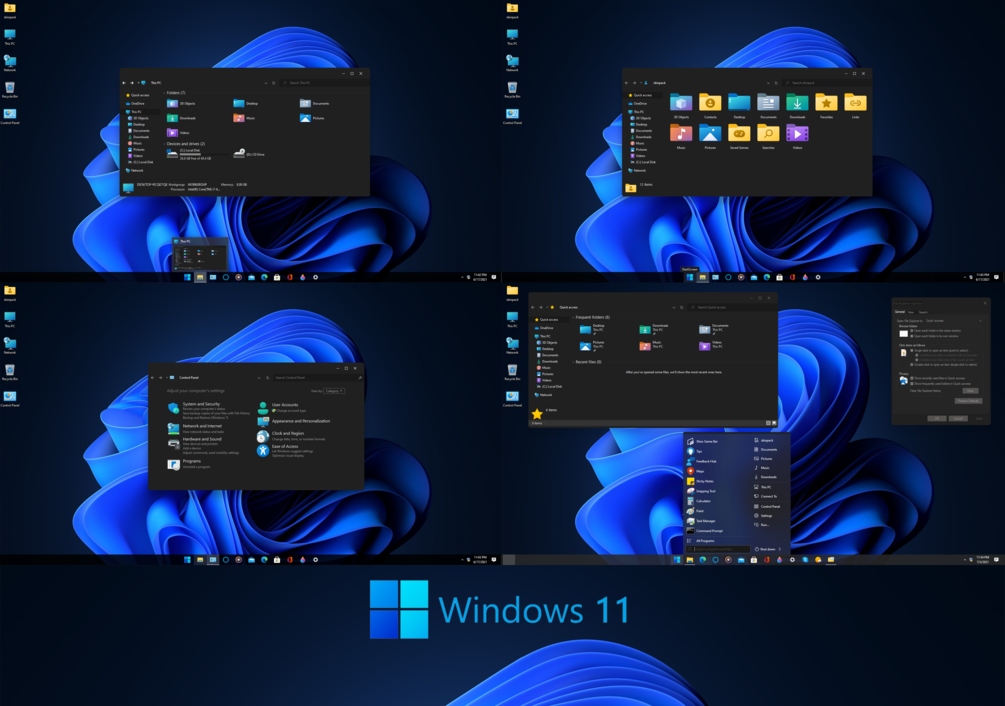Open 'Open File Explorer to' dropdown in options dialog
This screenshot has height=706, width=1005.
[x=954, y=320]
